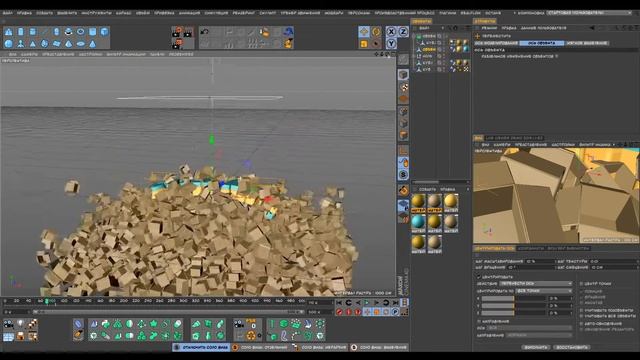The width and height of the screenshot is (640, 360).
Task: Open the Рендеринг menu
Action: [244, 13]
